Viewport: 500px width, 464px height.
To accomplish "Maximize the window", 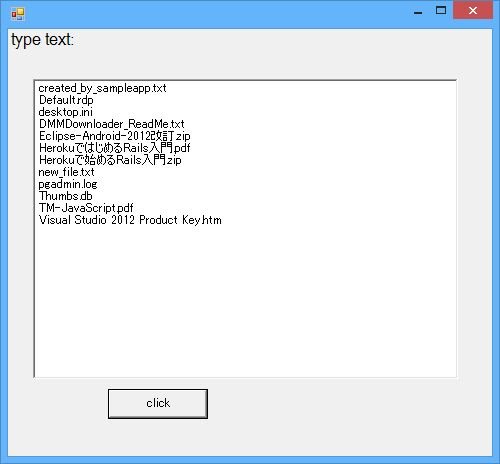I will [441, 11].
